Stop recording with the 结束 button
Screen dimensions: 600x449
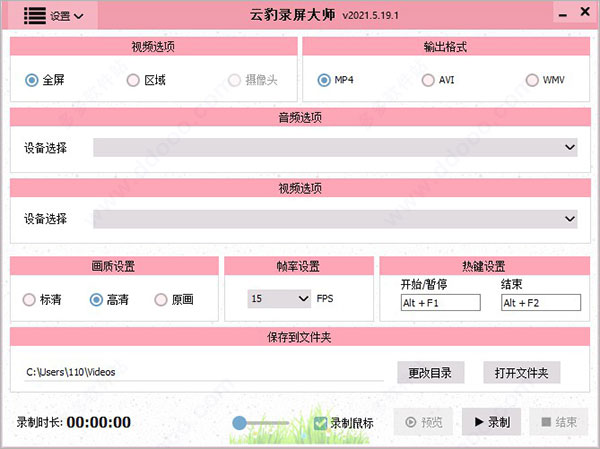[x=559, y=422]
